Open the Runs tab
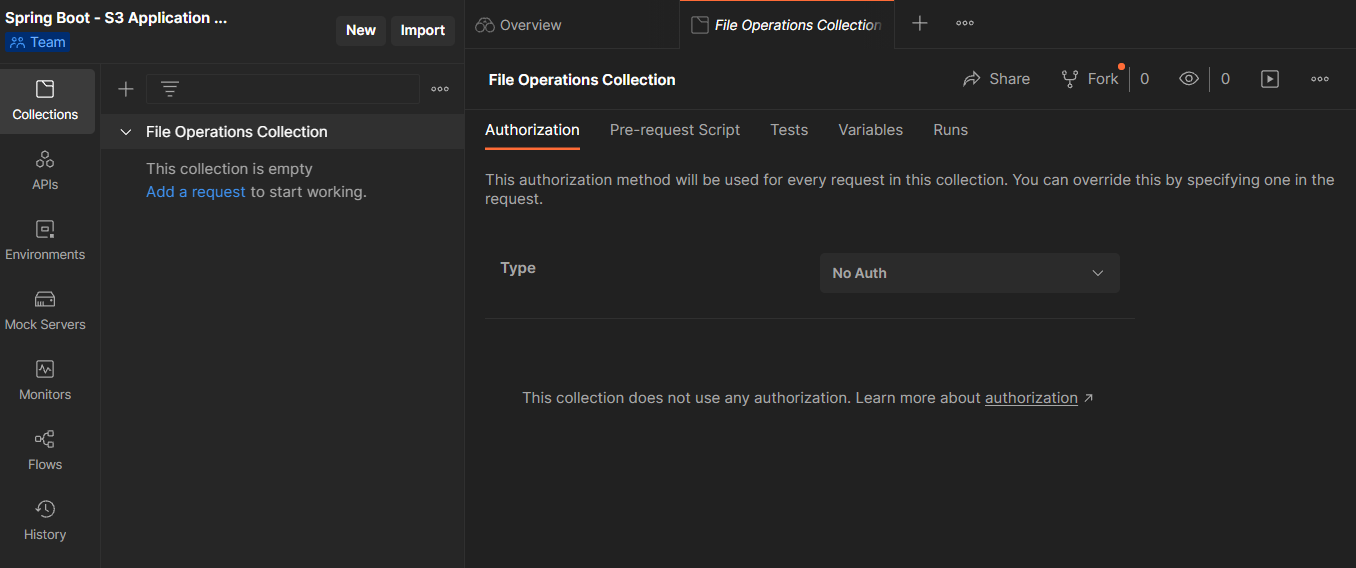The image size is (1356, 568). pyautogui.click(x=950, y=130)
